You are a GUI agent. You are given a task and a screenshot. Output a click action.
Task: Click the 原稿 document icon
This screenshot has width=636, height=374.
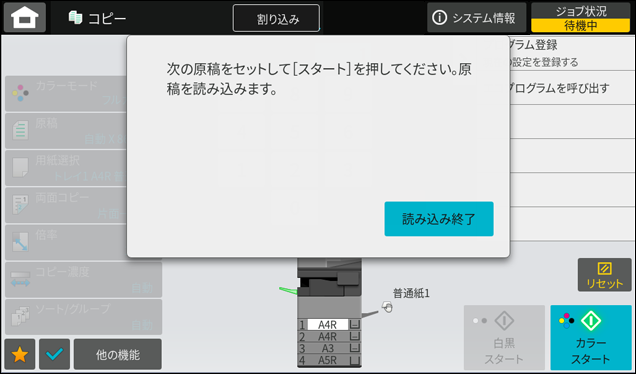click(x=20, y=130)
